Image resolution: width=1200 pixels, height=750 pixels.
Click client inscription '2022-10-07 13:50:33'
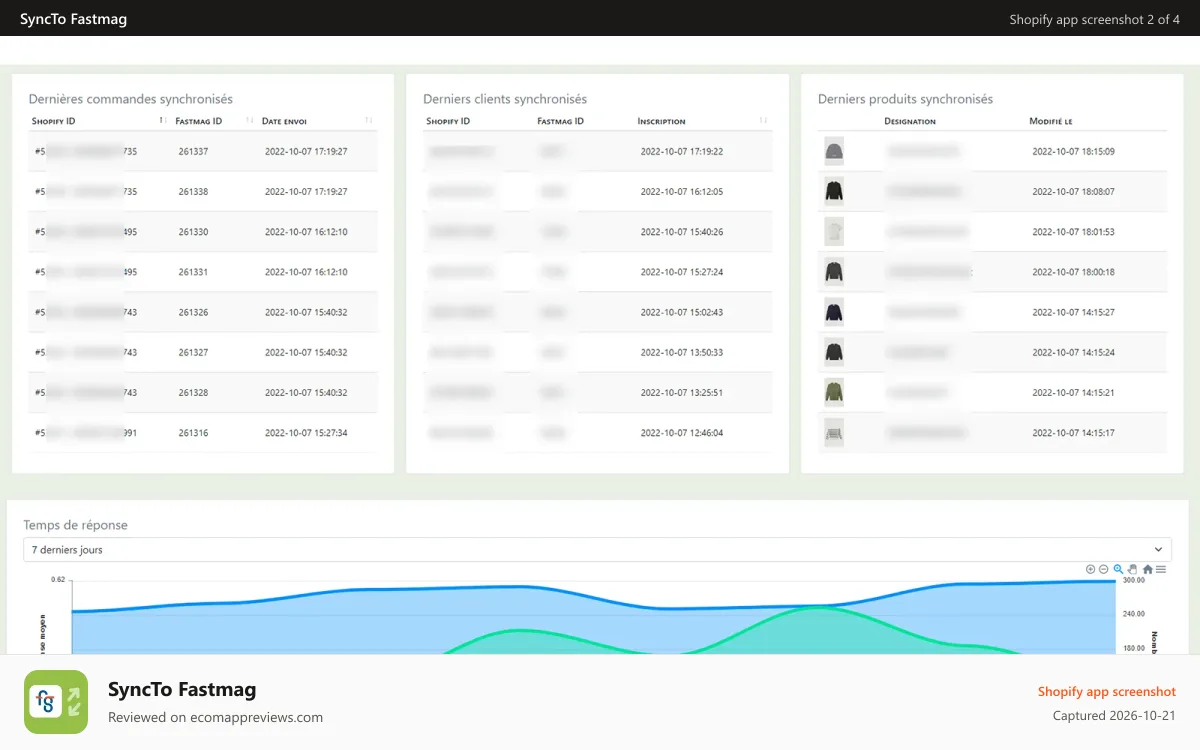[682, 352]
